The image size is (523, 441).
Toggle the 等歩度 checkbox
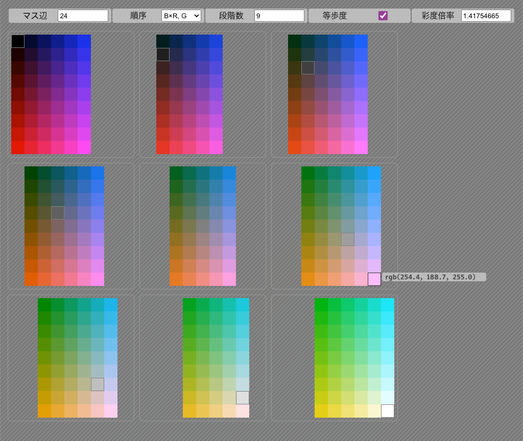pos(383,16)
